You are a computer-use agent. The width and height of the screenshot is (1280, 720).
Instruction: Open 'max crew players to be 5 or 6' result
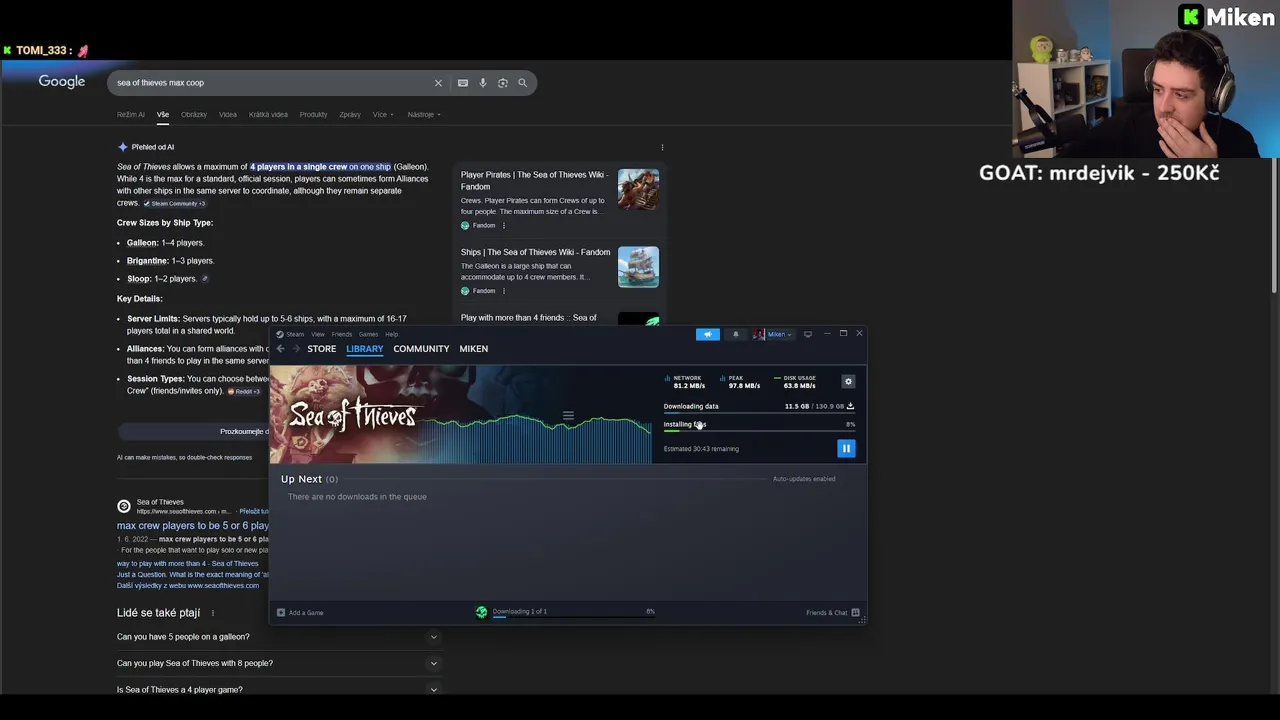pyautogui.click(x=193, y=526)
